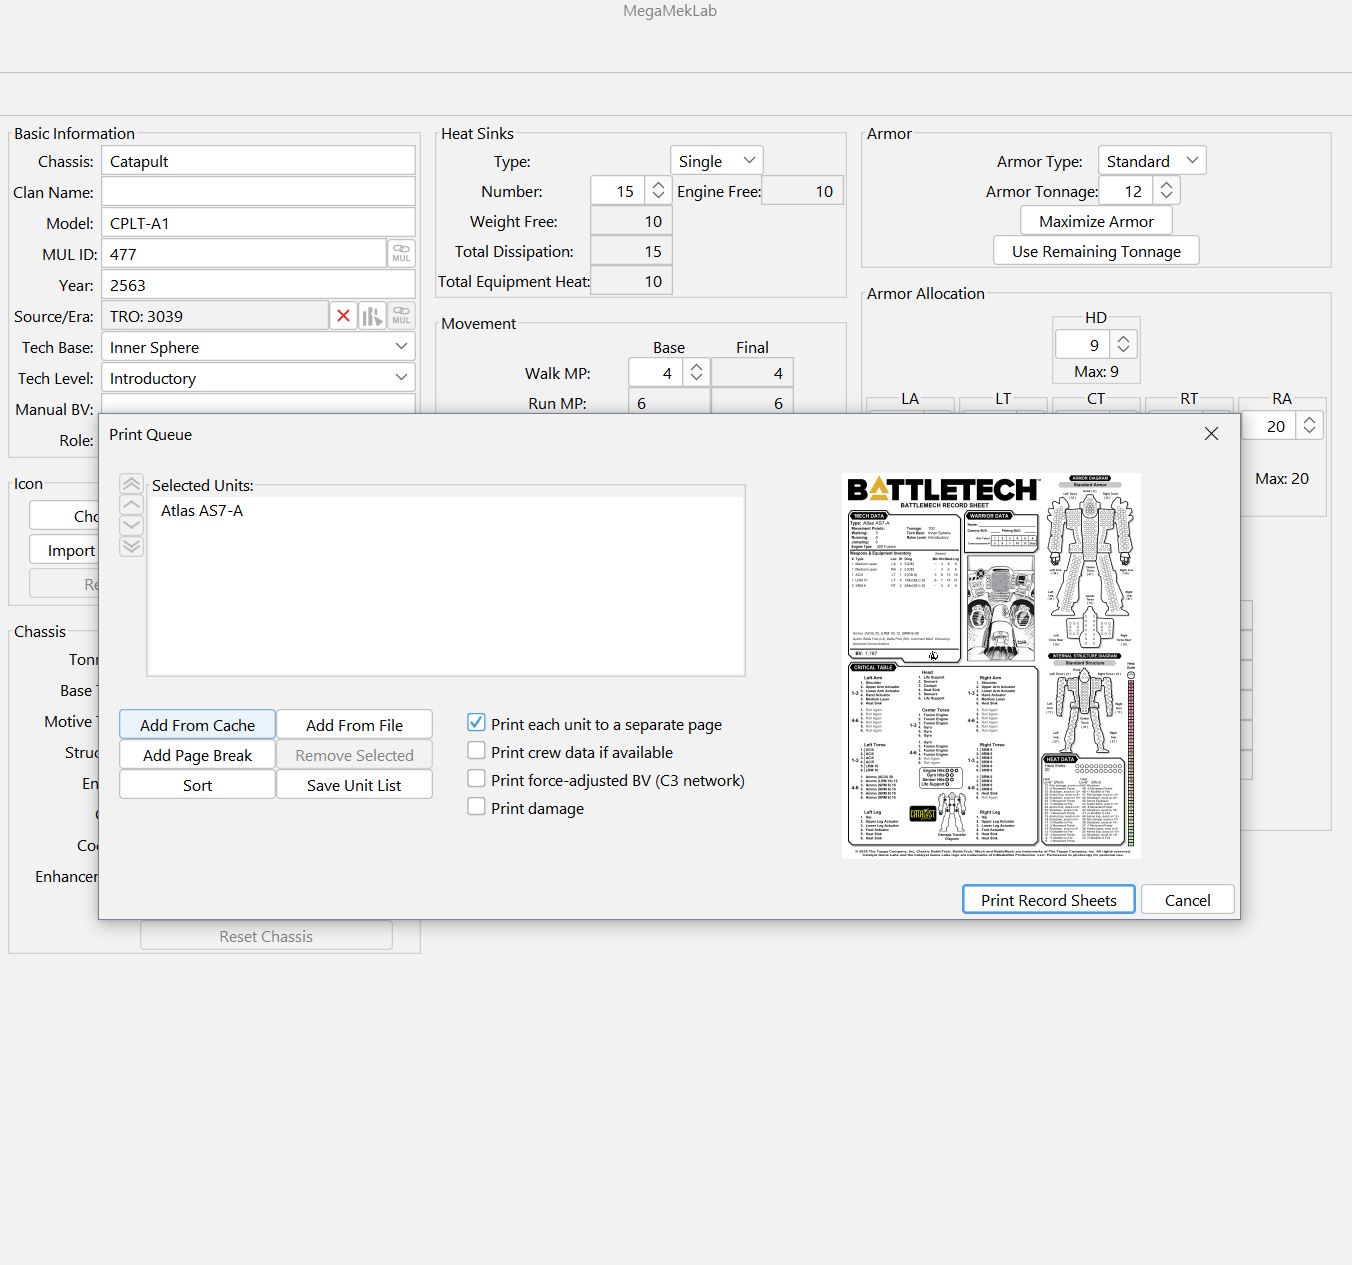The image size is (1352, 1265).
Task: Sort the selected units list
Action: pyautogui.click(x=197, y=785)
